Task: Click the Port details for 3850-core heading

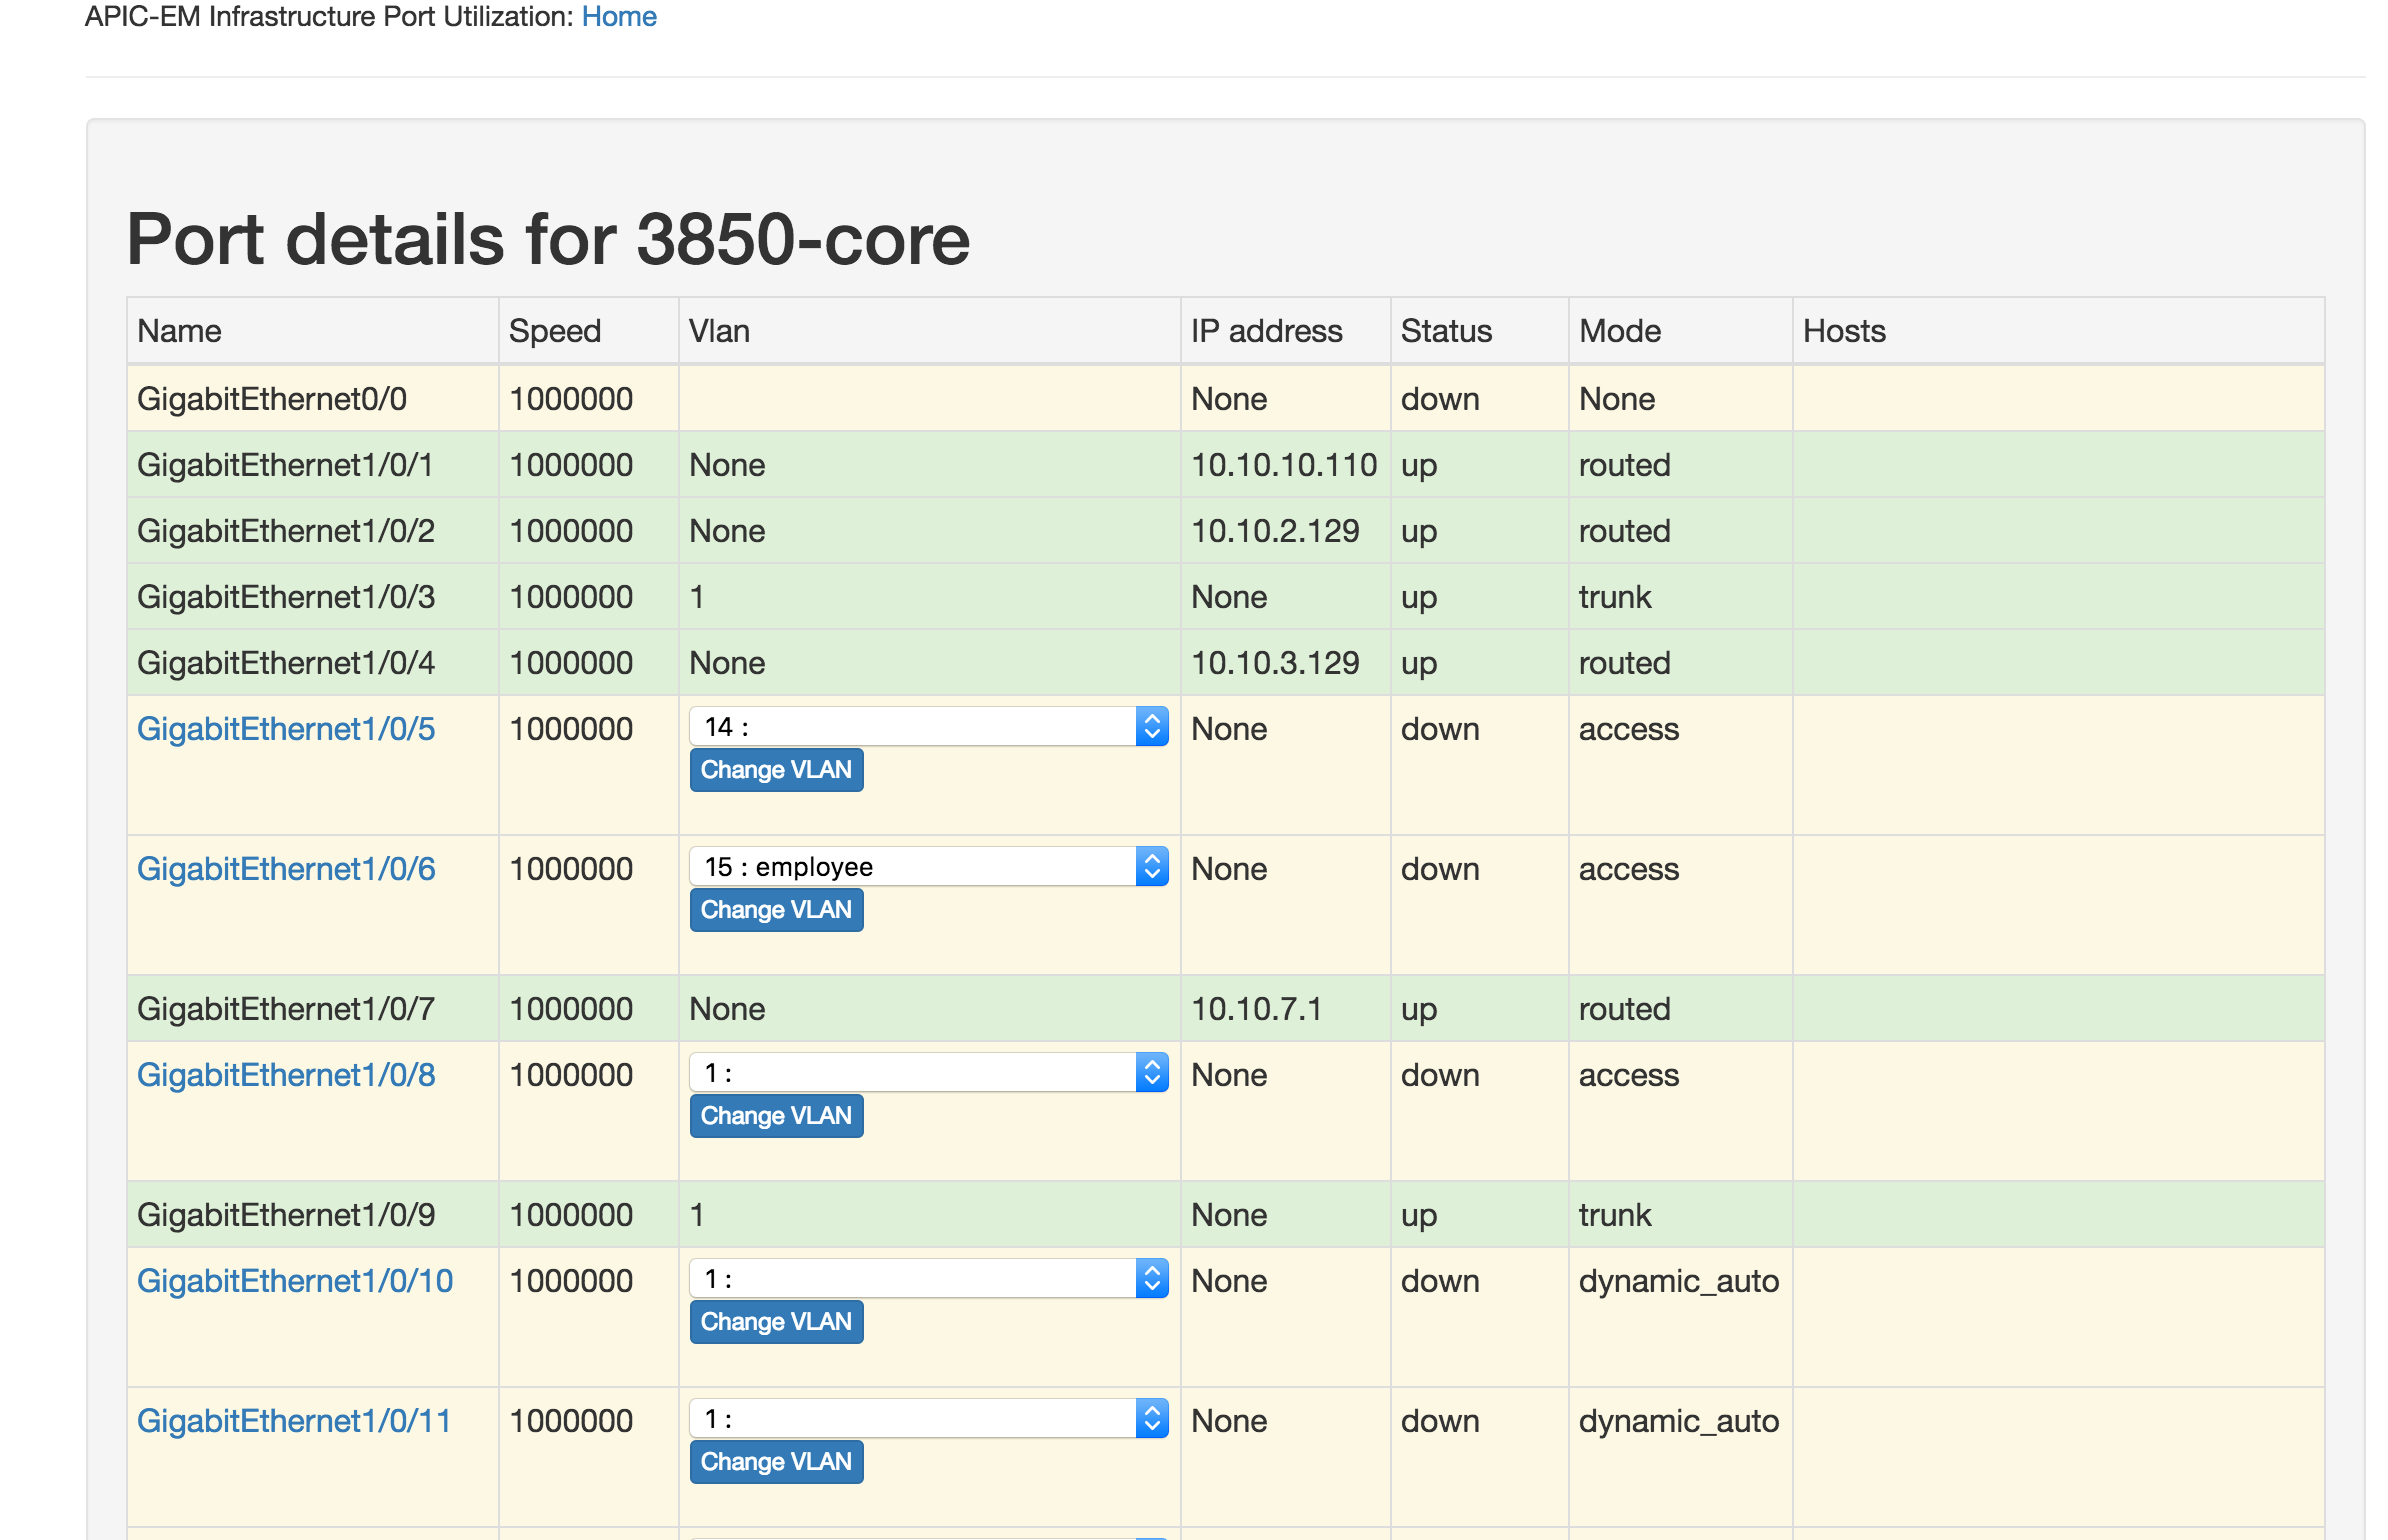Action: coord(548,239)
